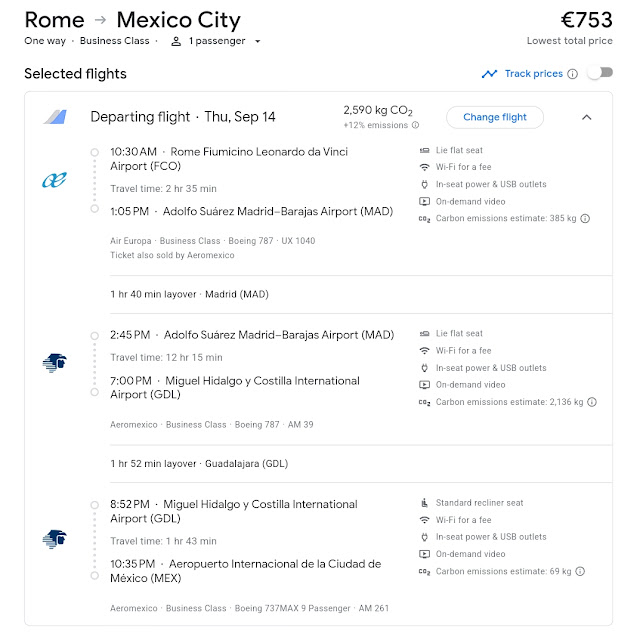The height and width of the screenshot is (634, 640).
Task: Open the Track prices info icon
Action: [572, 74]
